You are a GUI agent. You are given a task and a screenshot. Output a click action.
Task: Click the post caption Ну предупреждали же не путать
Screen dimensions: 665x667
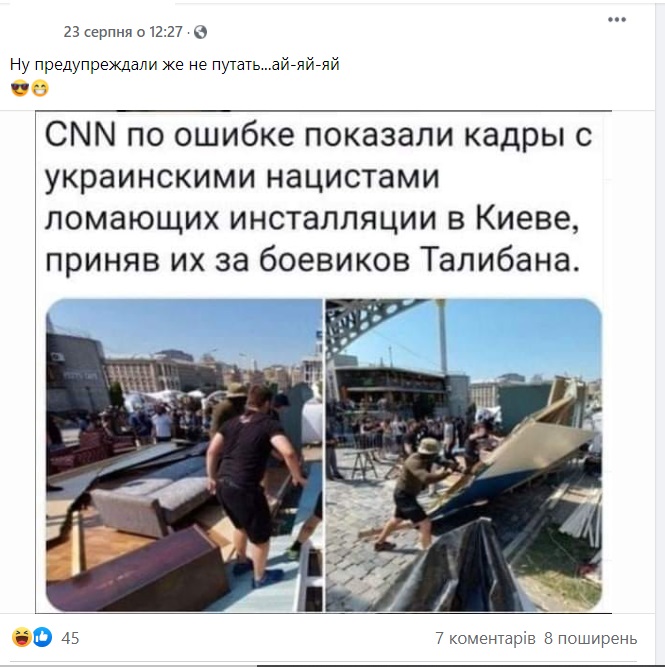click(174, 65)
